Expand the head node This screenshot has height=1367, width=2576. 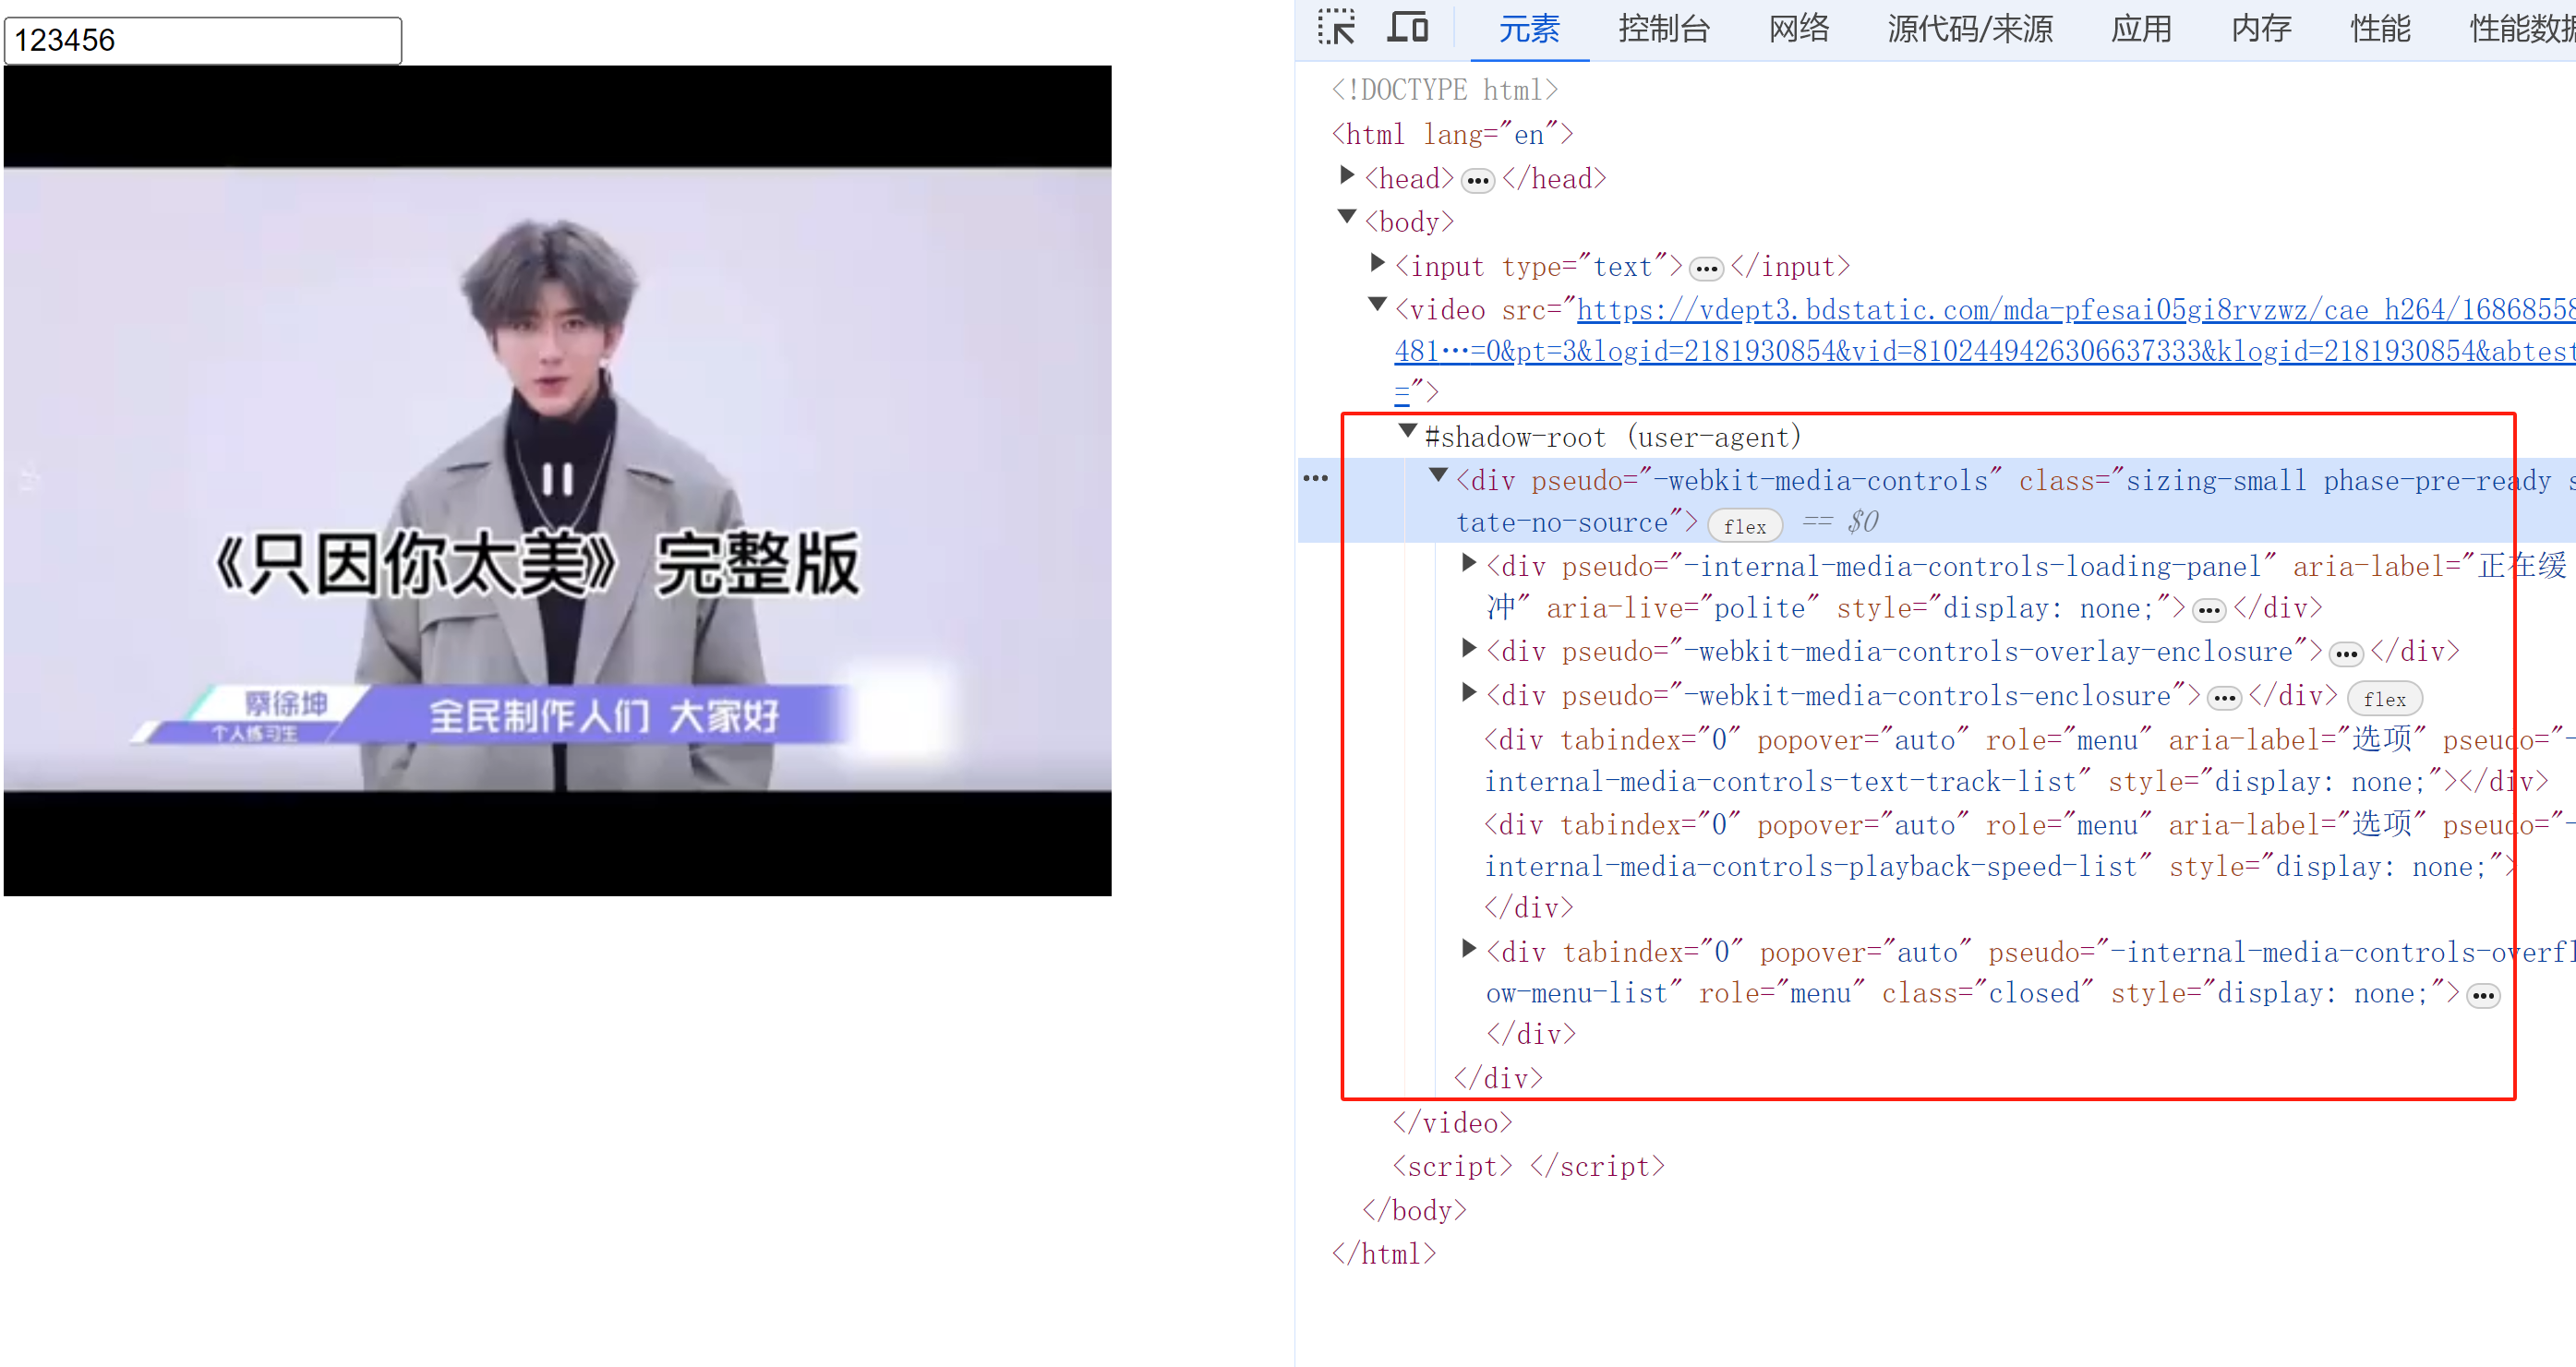tap(1347, 176)
